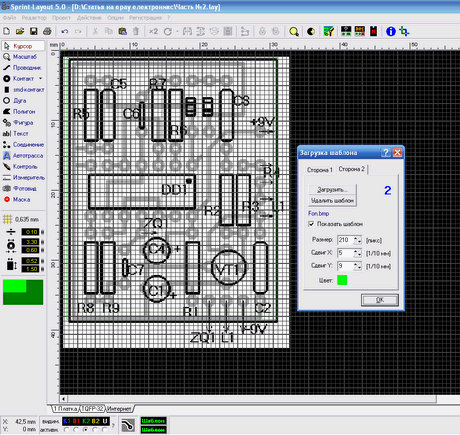This screenshot has width=460, height=435.
Task: Click the Save diskette toolbar icon
Action: 34,31
